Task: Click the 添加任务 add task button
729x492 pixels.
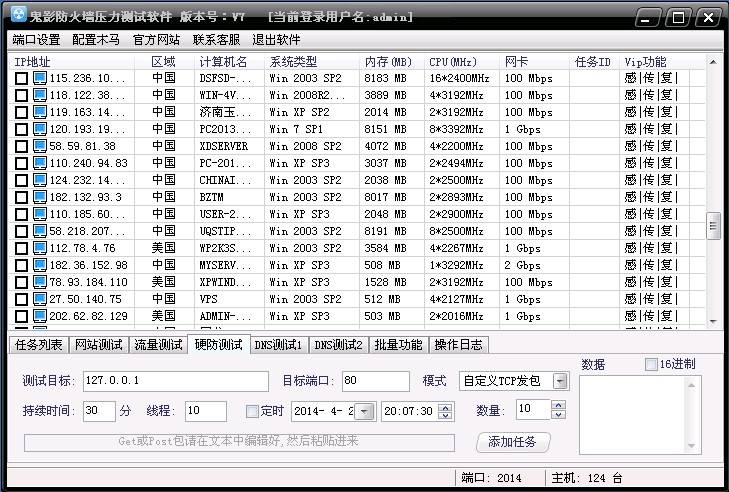Action: [512, 442]
